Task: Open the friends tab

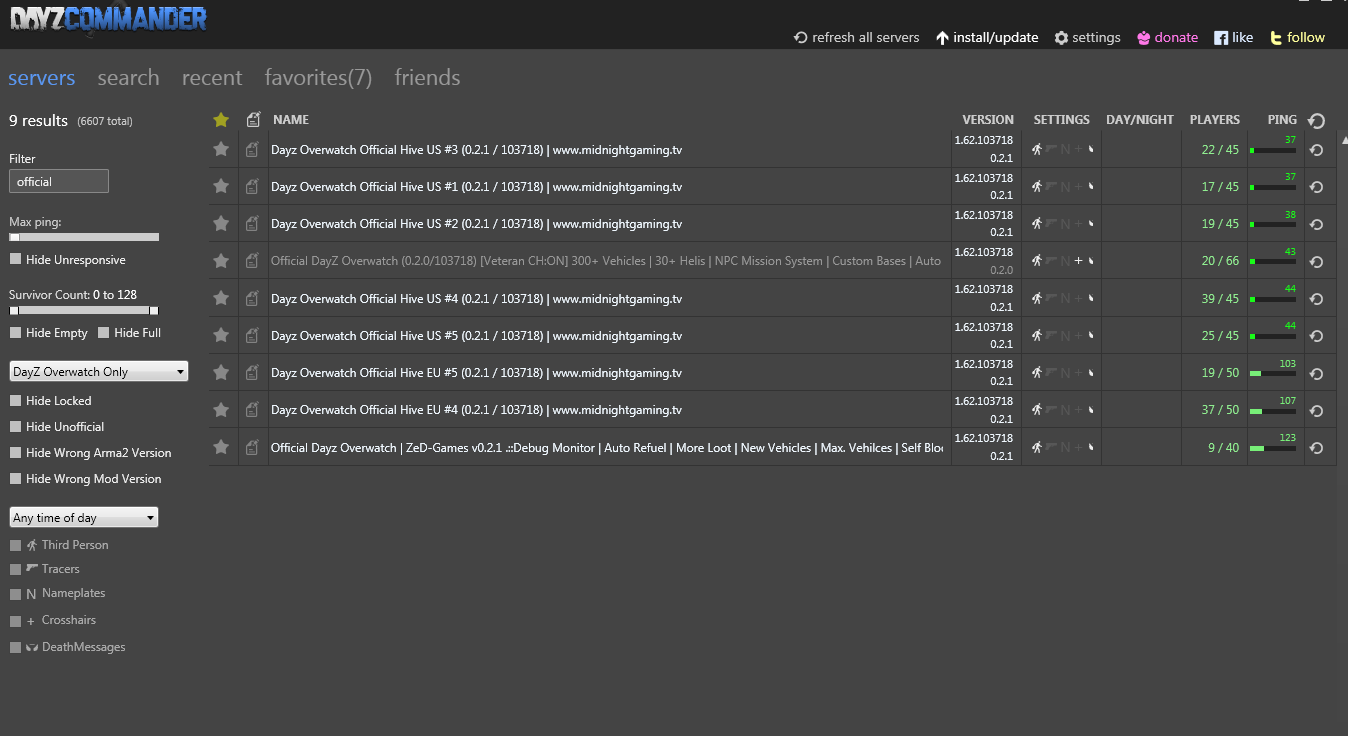Action: [x=427, y=78]
